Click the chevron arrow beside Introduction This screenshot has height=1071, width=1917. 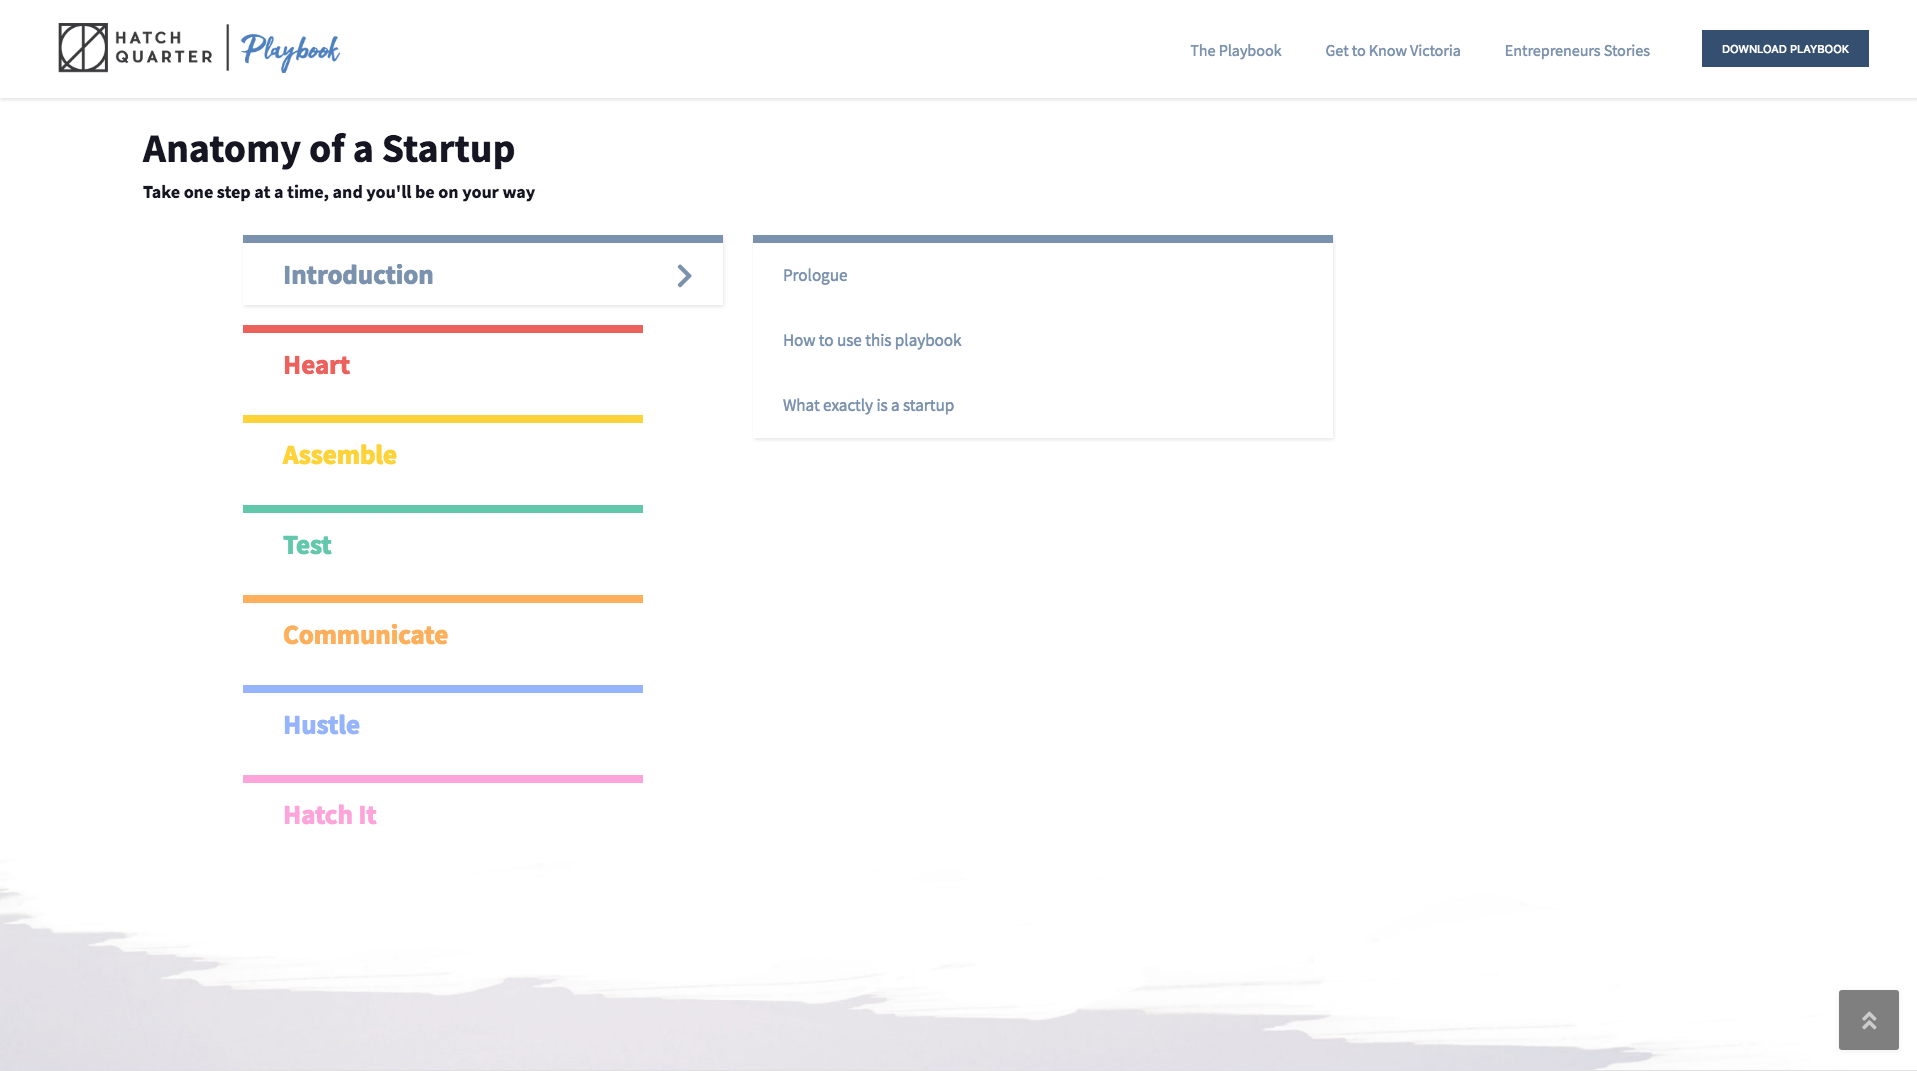(684, 275)
